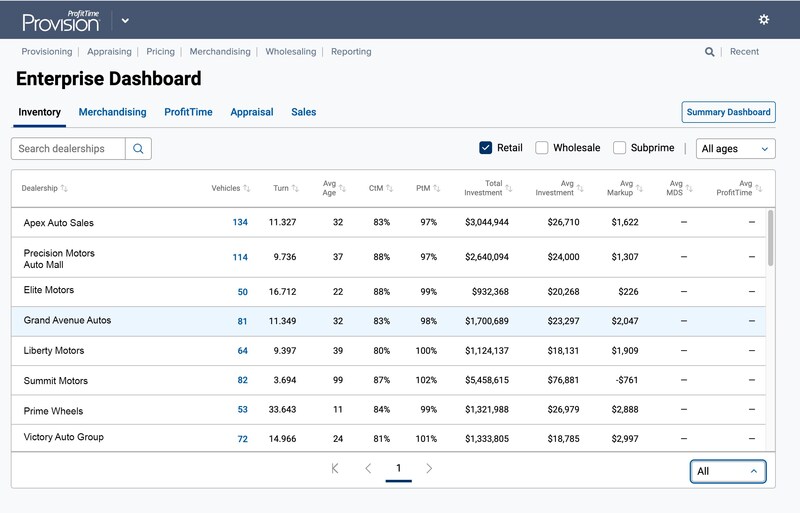
Task: Sort by Total Investment column arrows
Action: coord(509,188)
